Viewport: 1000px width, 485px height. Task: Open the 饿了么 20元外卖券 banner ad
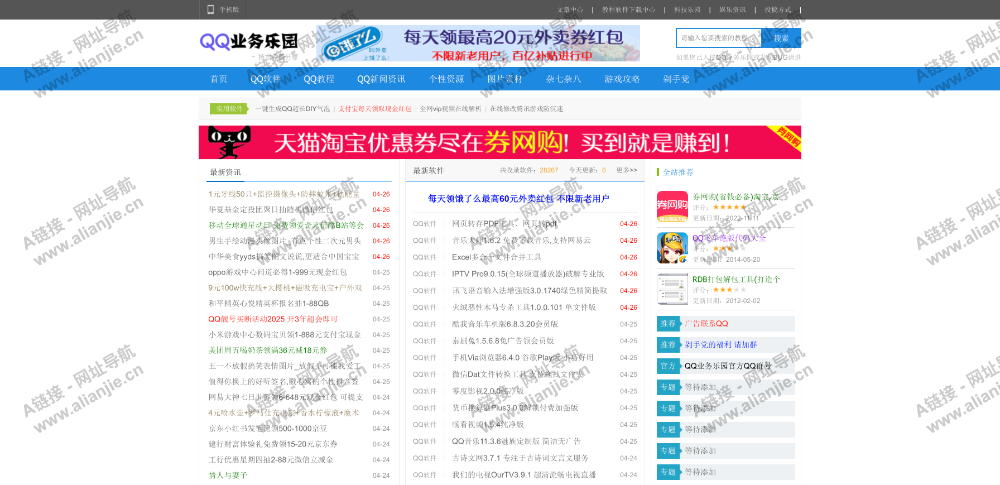tap(478, 43)
